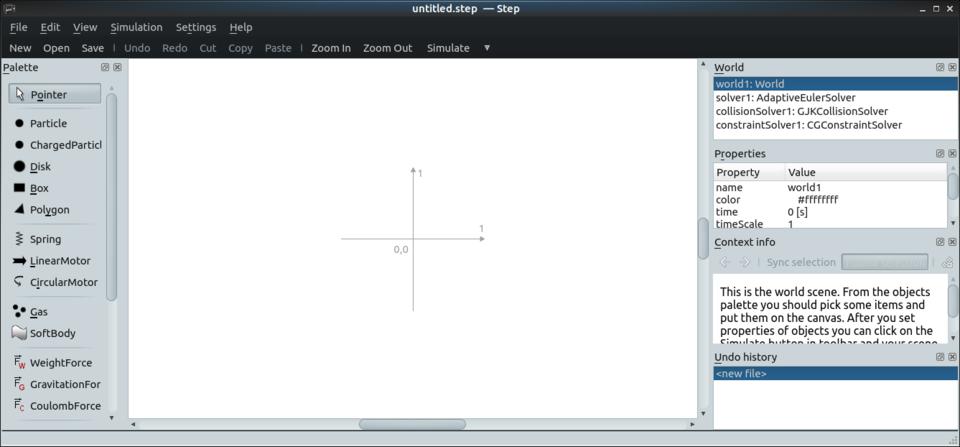Screen dimensions: 960x447
Task: Float the Undo history panel
Action: coord(940,357)
